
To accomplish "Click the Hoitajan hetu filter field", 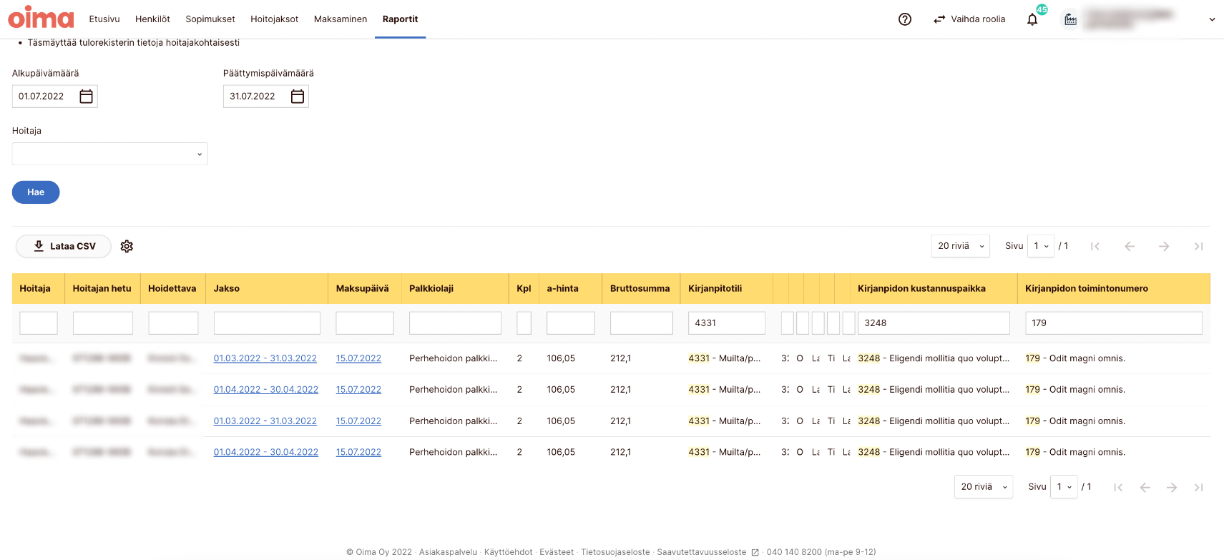I will 103,323.
